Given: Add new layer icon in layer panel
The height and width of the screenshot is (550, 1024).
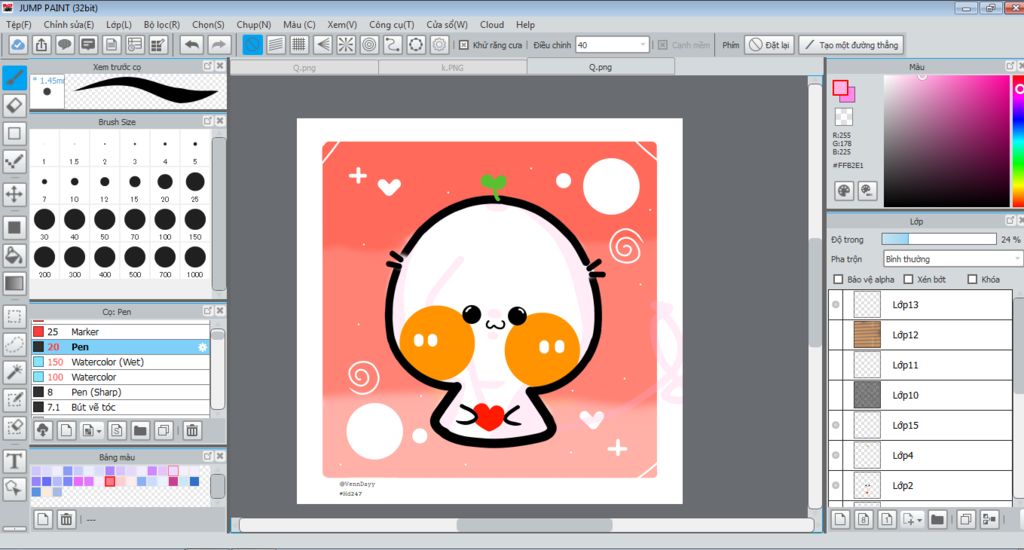Looking at the screenshot, I should click(840, 519).
